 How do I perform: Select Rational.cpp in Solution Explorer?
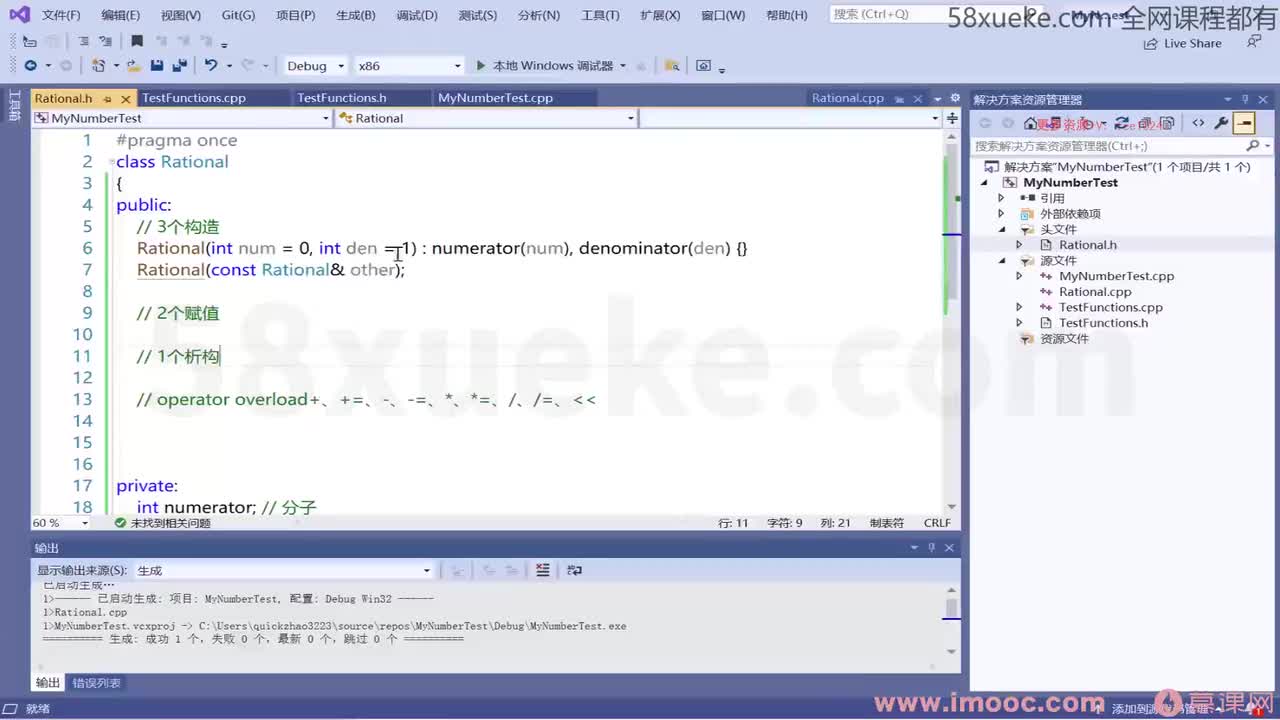click(1095, 292)
